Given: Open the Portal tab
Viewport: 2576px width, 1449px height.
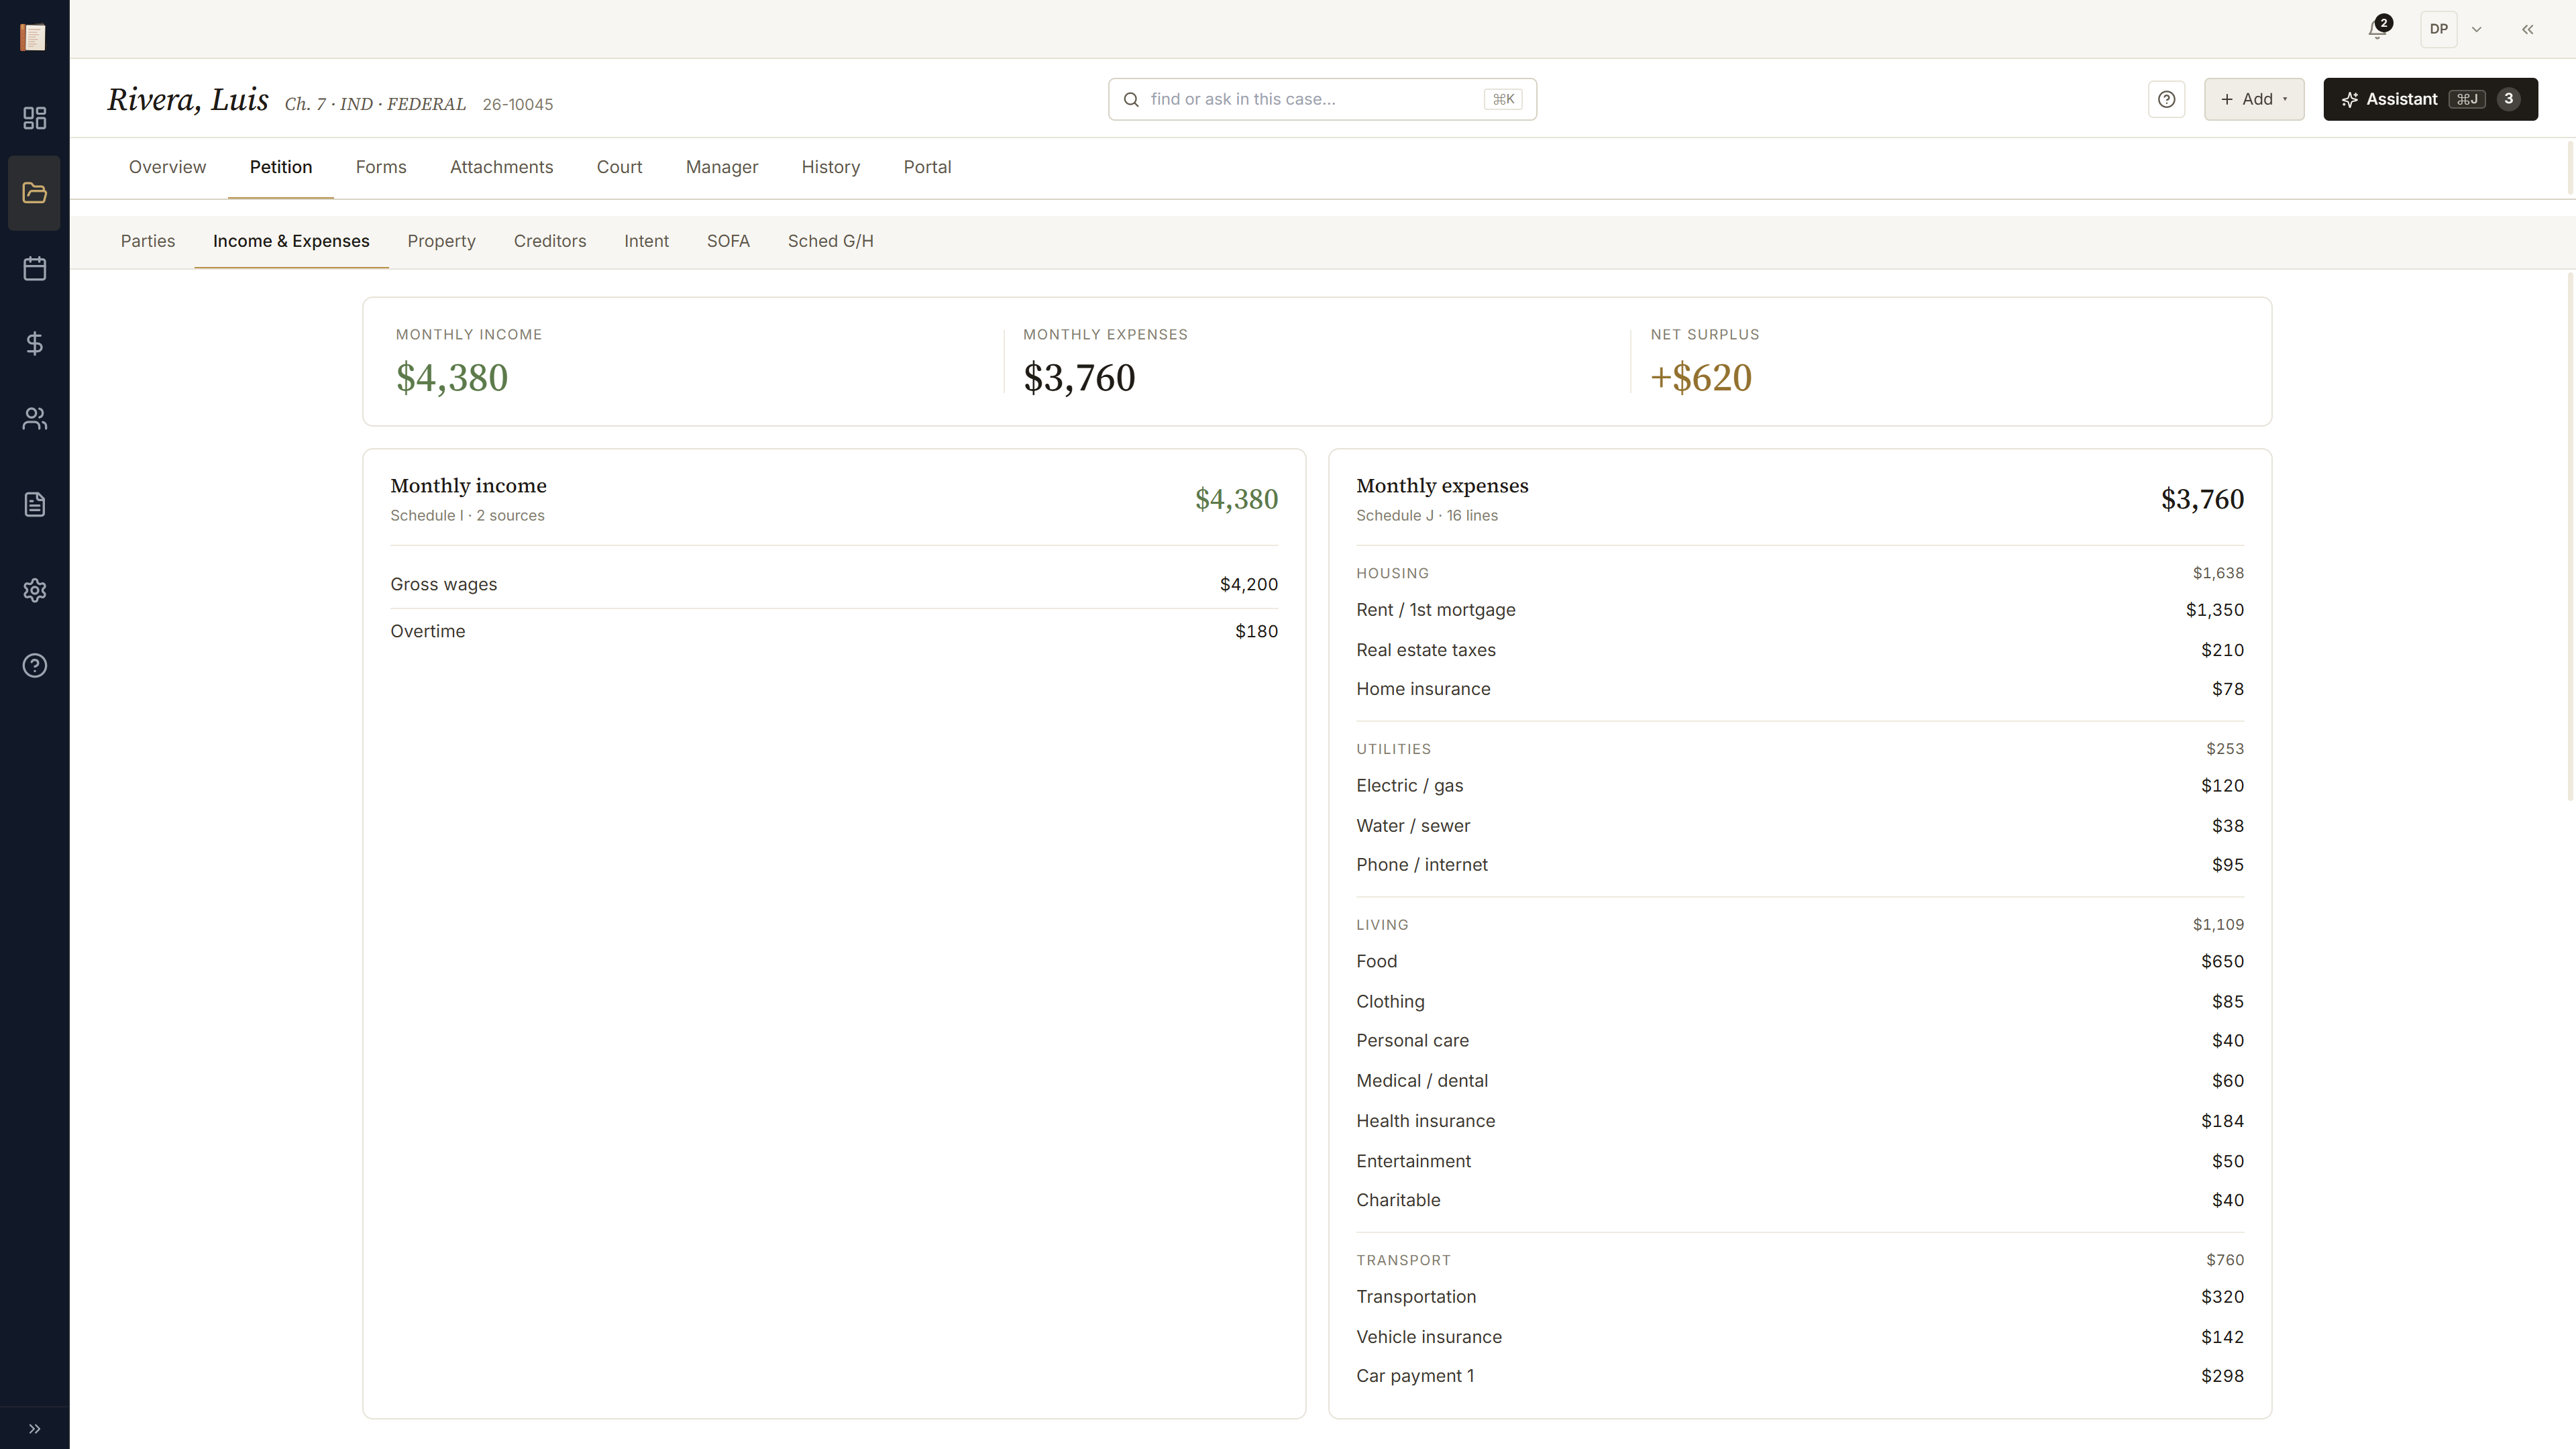Looking at the screenshot, I should (x=927, y=167).
